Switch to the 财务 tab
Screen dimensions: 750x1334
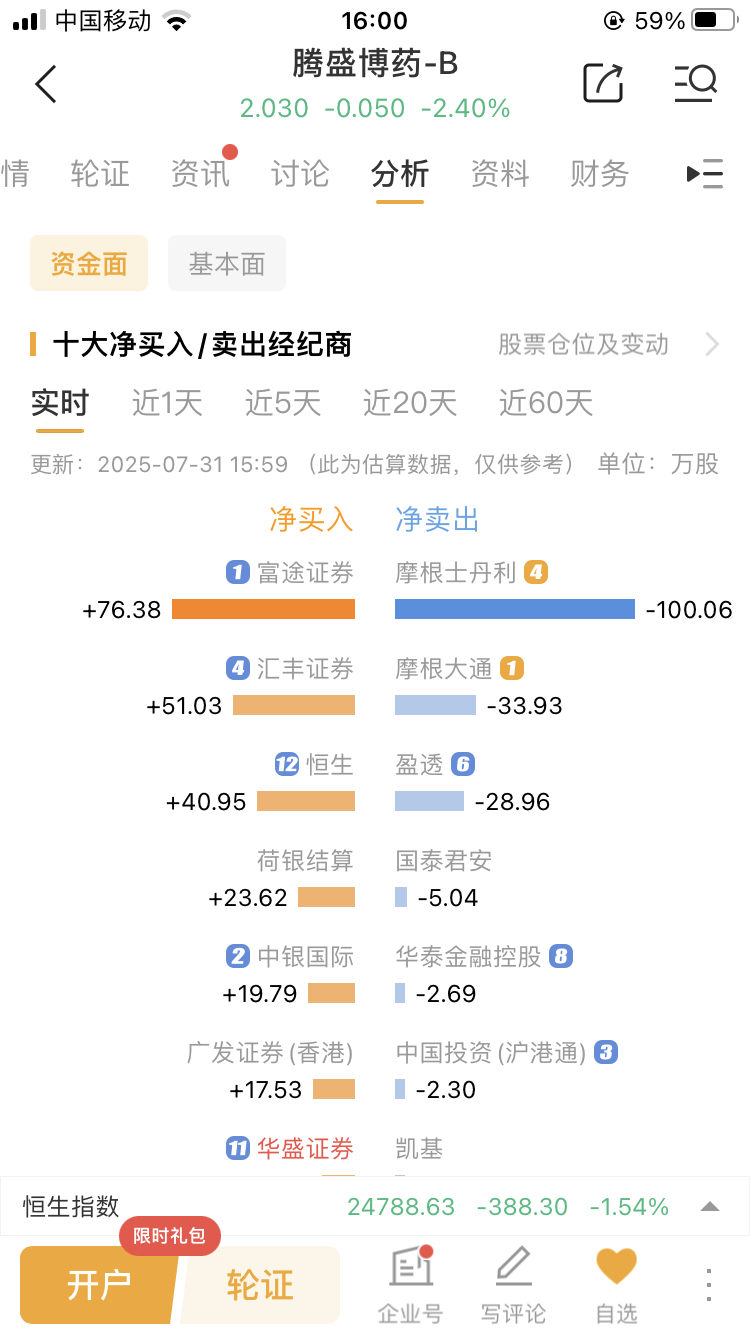coord(599,174)
